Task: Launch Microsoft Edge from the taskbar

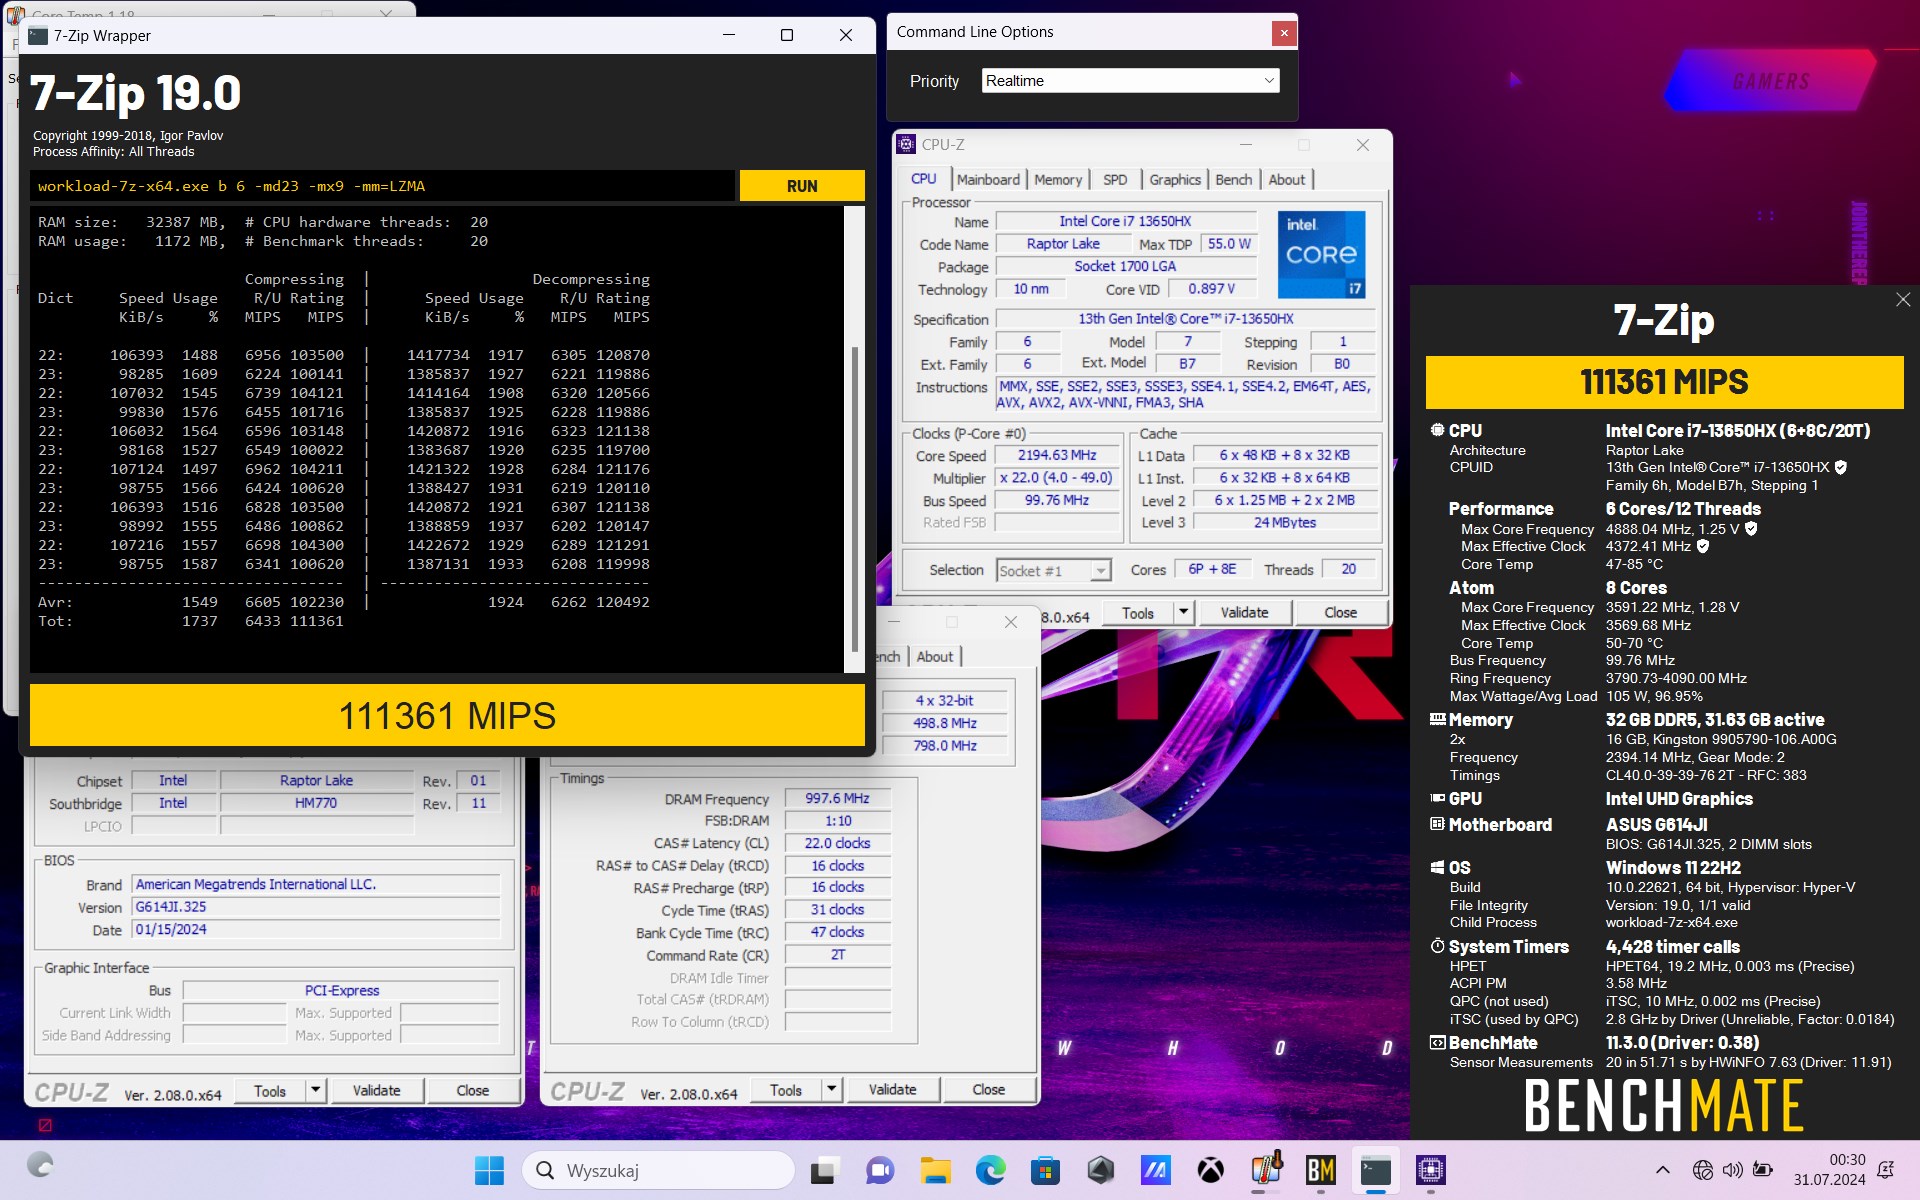Action: 990,1170
